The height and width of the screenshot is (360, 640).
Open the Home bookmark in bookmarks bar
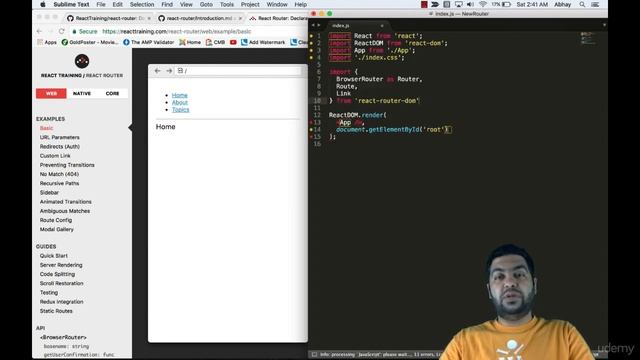[190, 42]
